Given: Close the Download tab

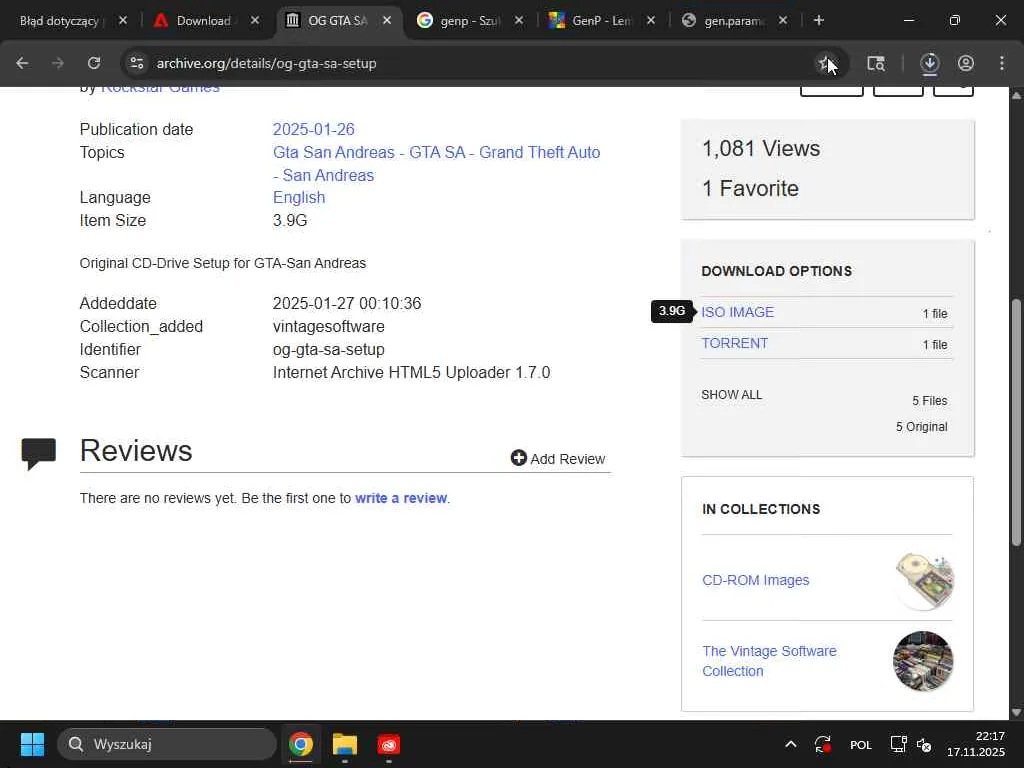Looking at the screenshot, I should tap(255, 21).
